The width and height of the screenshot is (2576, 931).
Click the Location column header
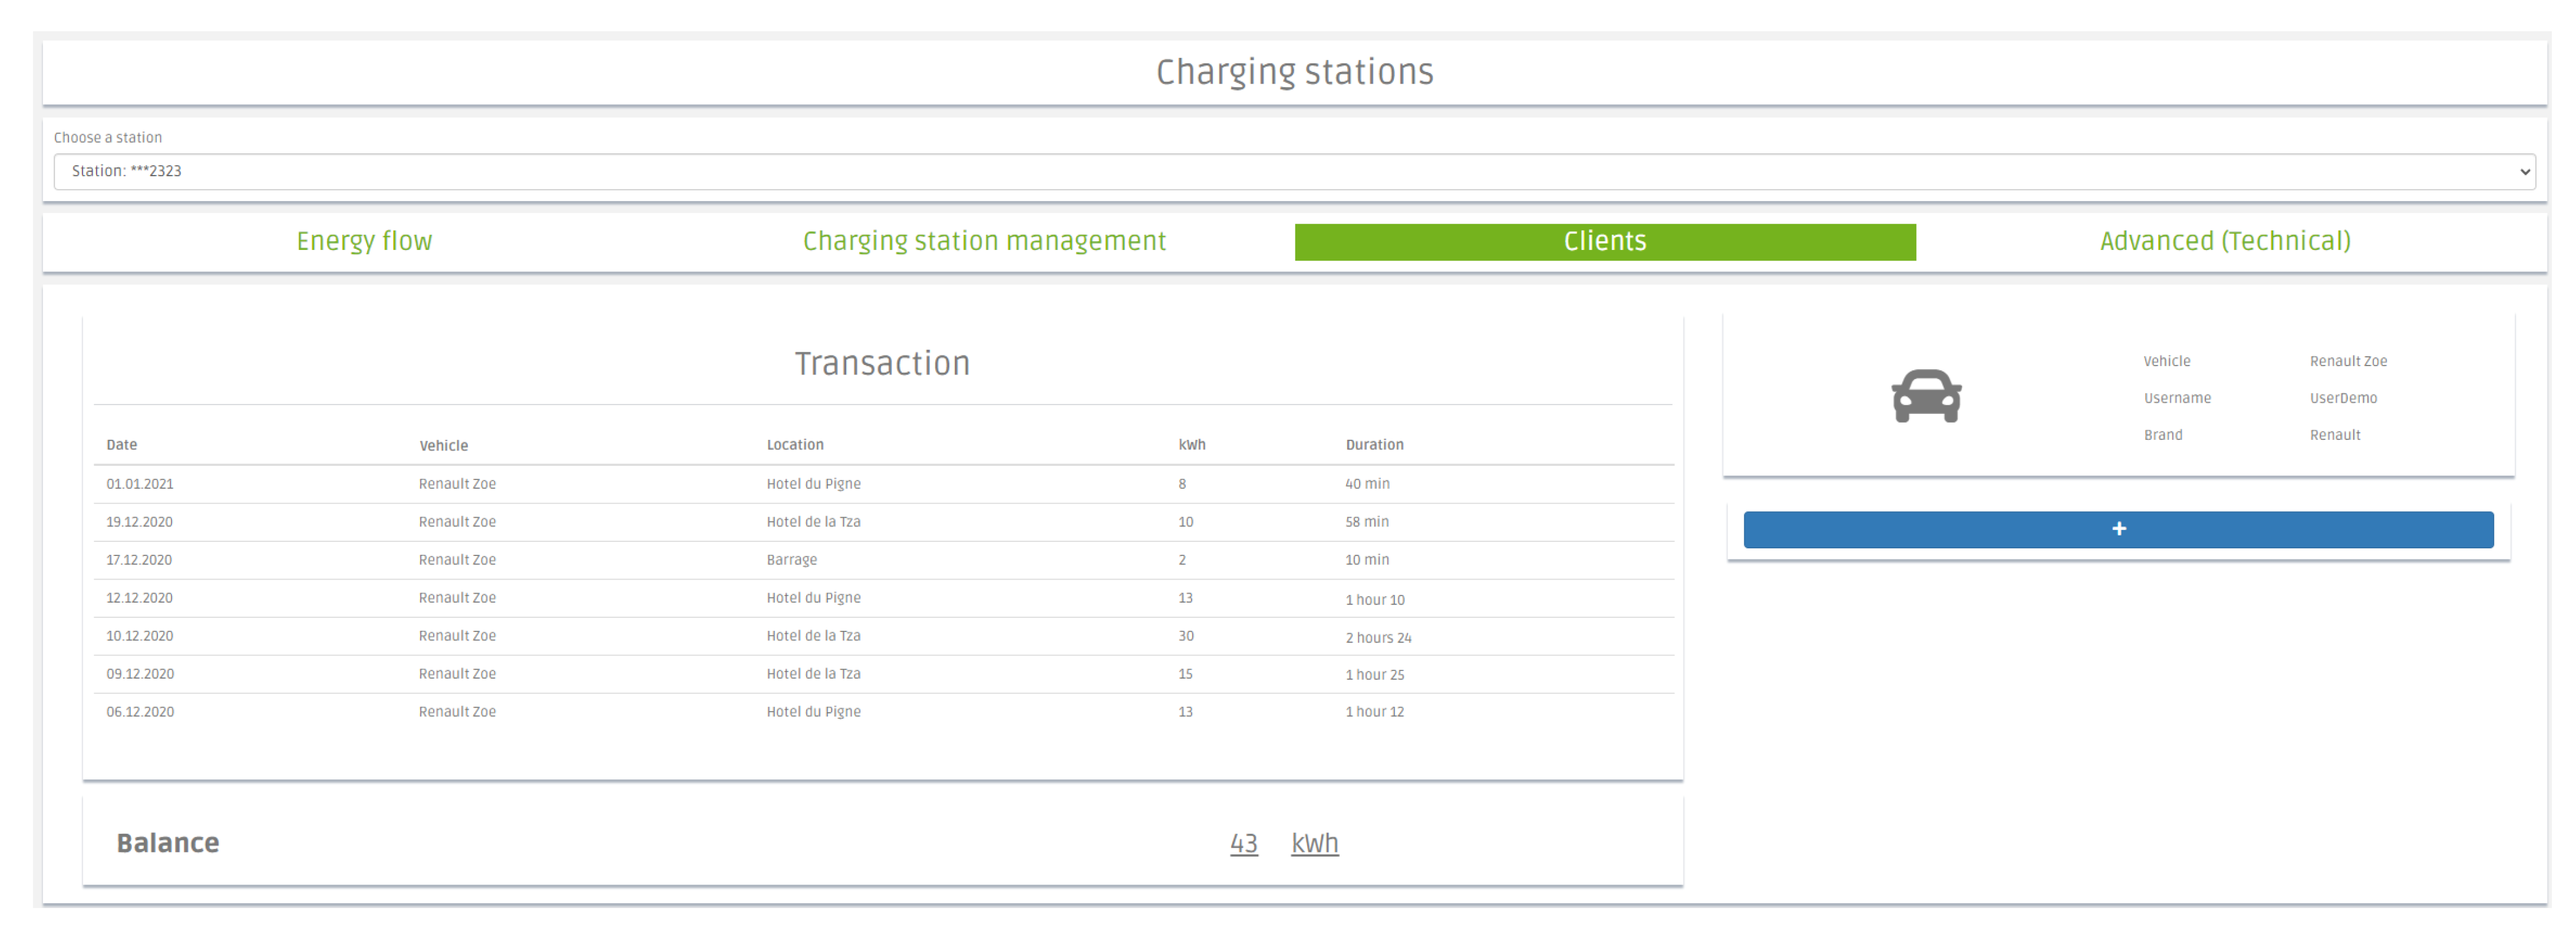795,445
